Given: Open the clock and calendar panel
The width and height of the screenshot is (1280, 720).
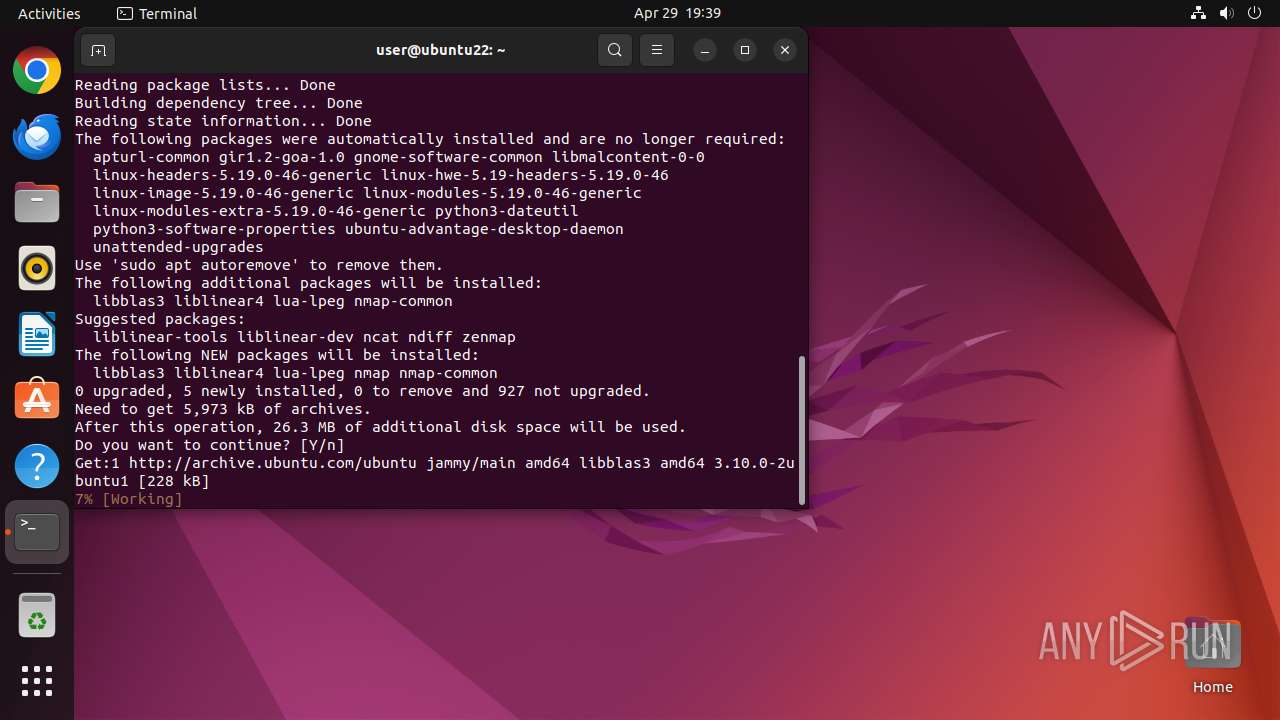Looking at the screenshot, I should (677, 13).
